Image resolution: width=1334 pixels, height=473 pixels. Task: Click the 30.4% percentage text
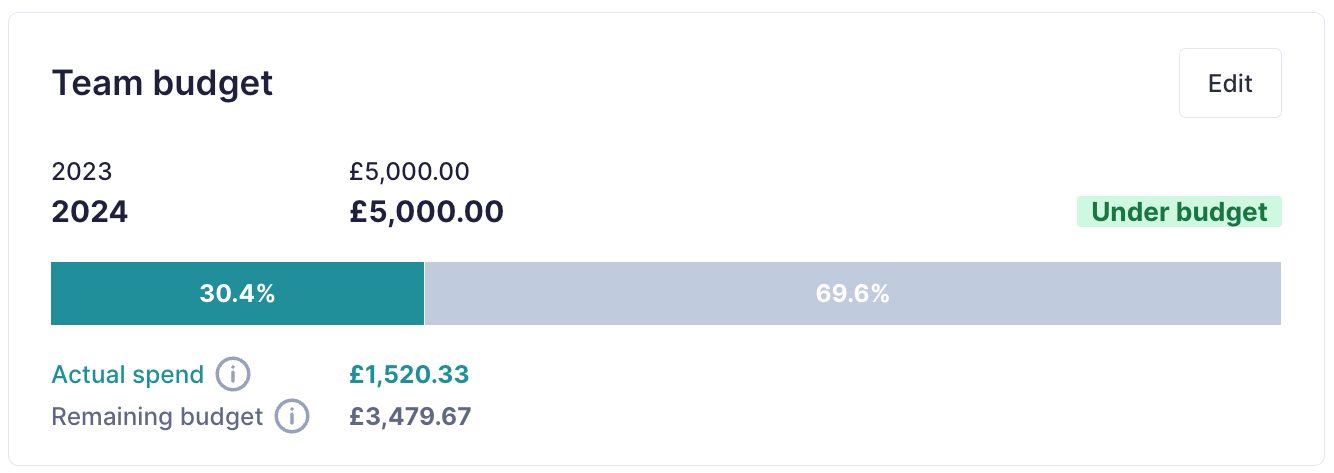point(237,294)
